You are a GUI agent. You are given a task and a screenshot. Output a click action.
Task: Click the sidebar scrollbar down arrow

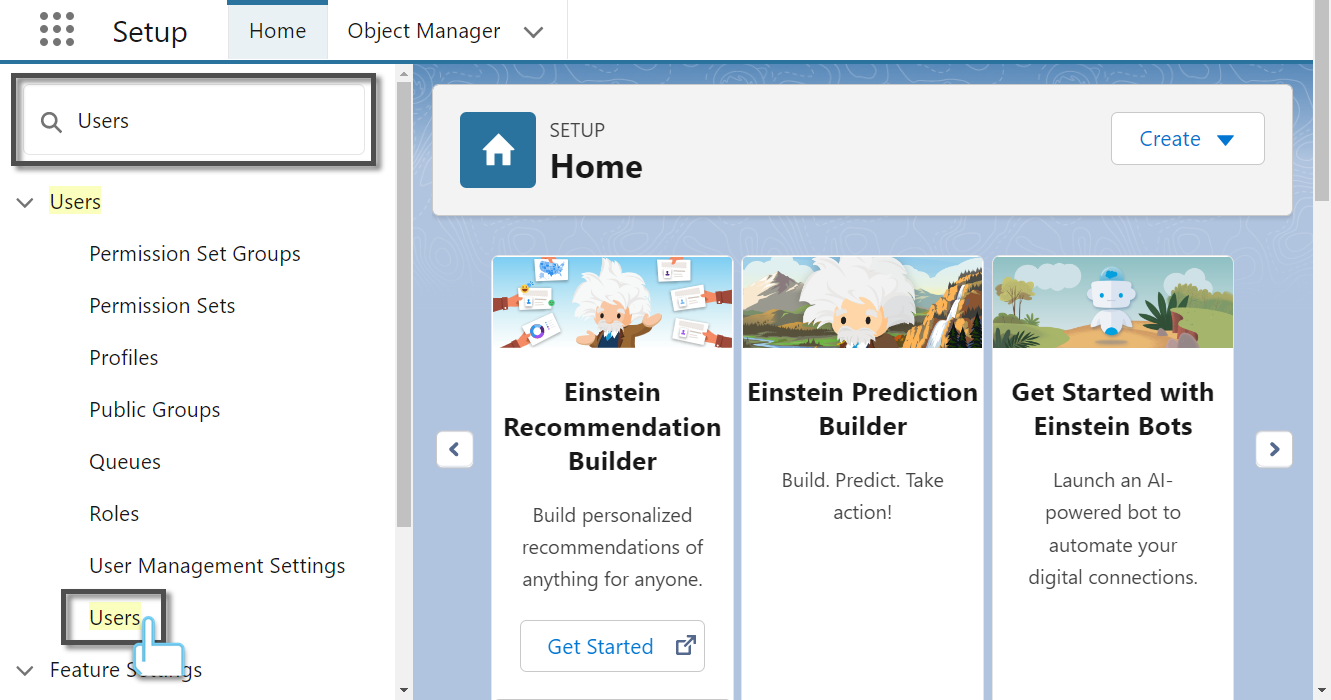(x=404, y=690)
